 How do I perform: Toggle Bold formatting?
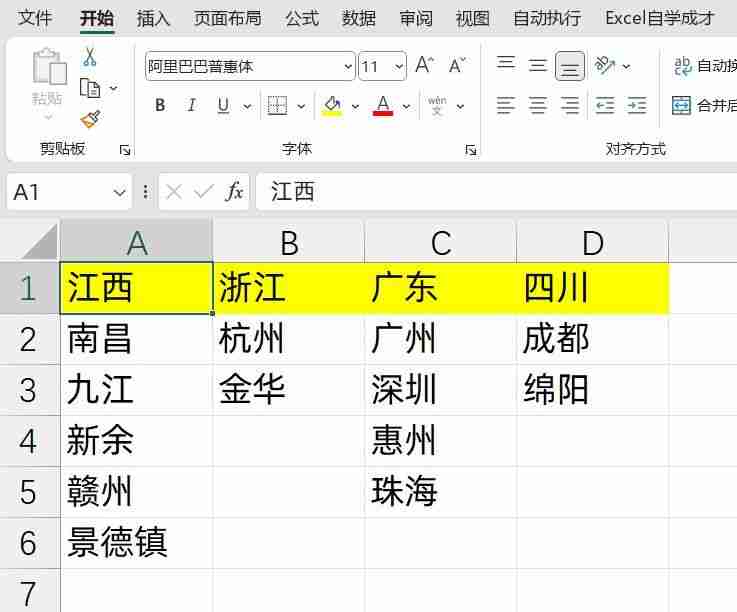(x=160, y=105)
